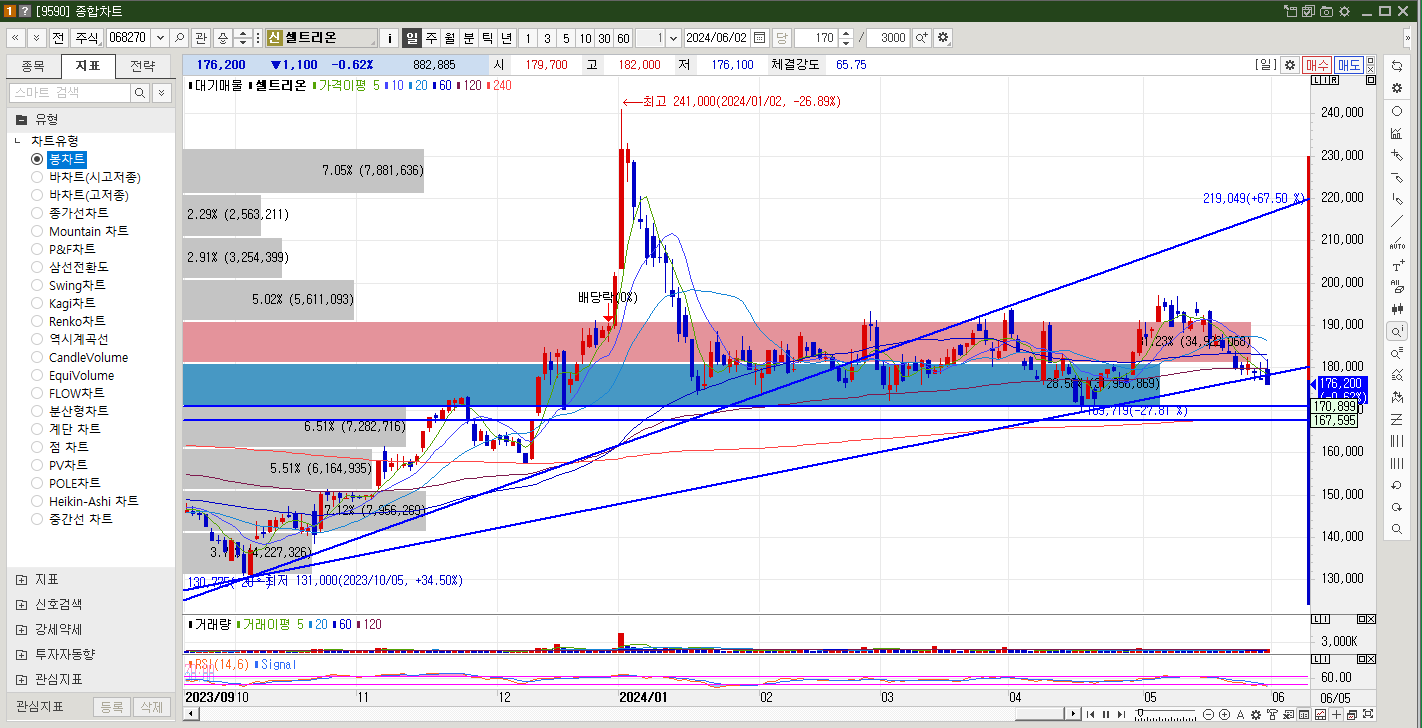Screen dimensions: 1422x728
Task: Expand the 신호검색 tree section
Action: pos(21,604)
